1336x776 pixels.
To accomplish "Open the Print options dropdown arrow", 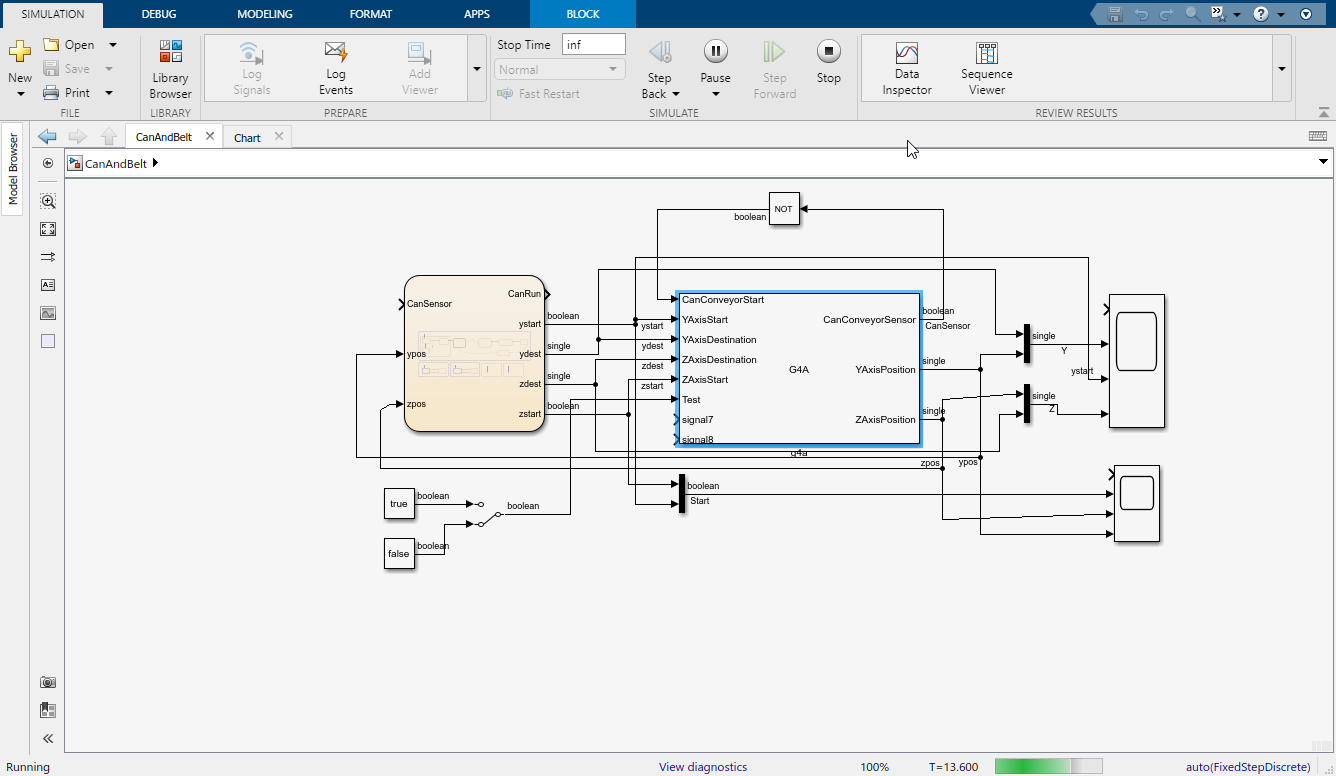I will pyautogui.click(x=110, y=93).
